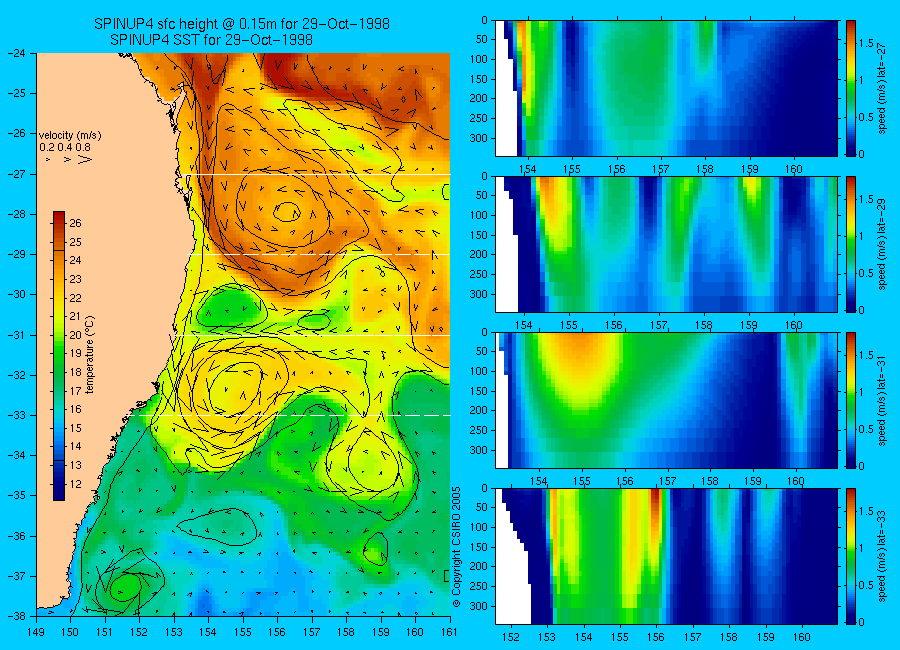The height and width of the screenshot is (650, 900).
Task: Click the "16" value on the temperature scale
Action: (75, 409)
